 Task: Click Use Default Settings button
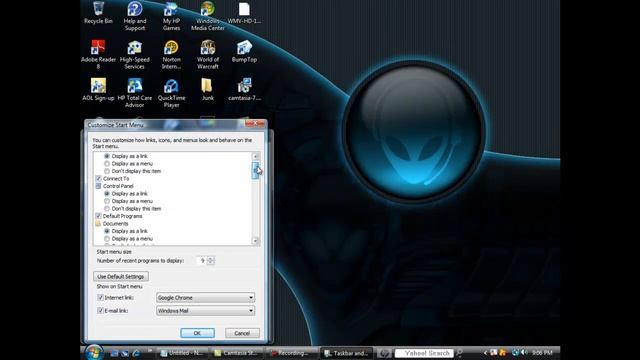click(121, 276)
